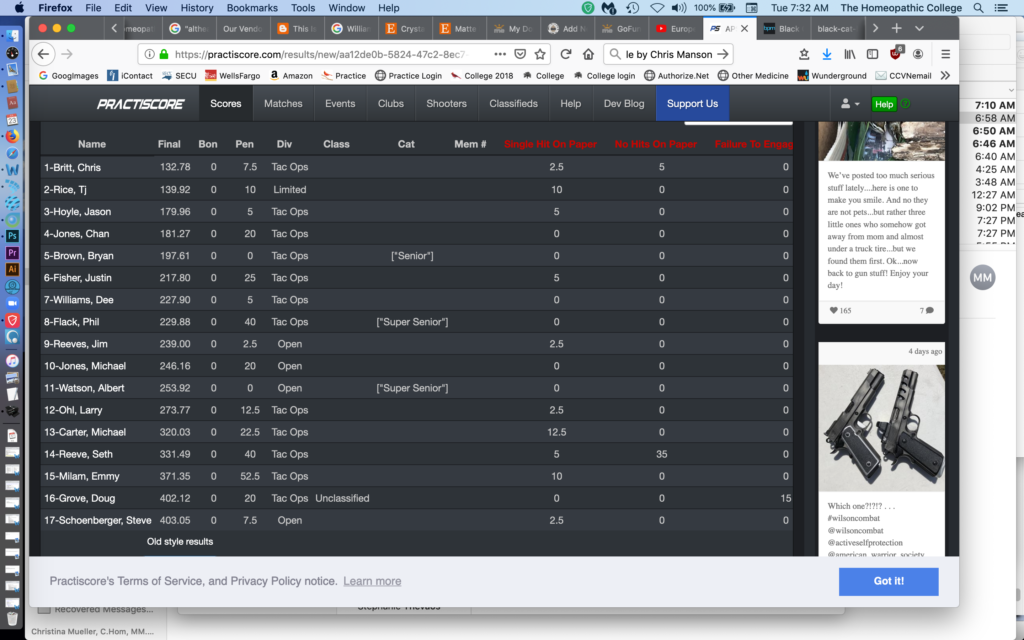Open the Tools menu in the menu bar
Viewport: 1024px width, 640px height.
(x=303, y=8)
